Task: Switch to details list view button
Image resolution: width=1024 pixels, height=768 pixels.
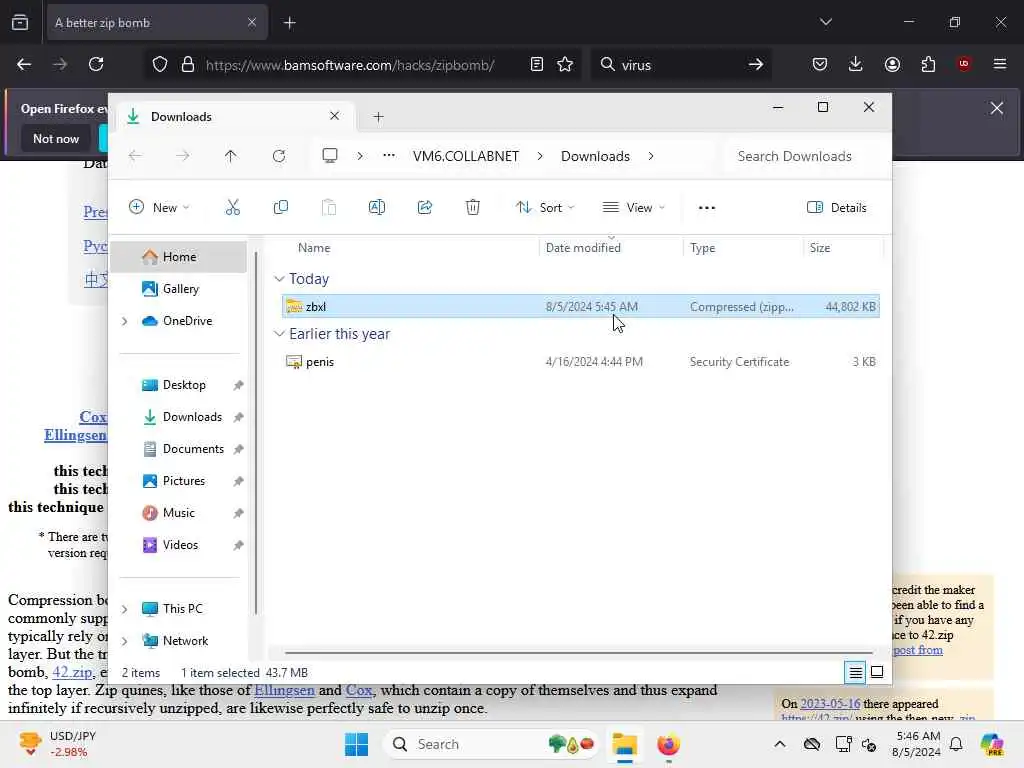Action: tap(856, 672)
